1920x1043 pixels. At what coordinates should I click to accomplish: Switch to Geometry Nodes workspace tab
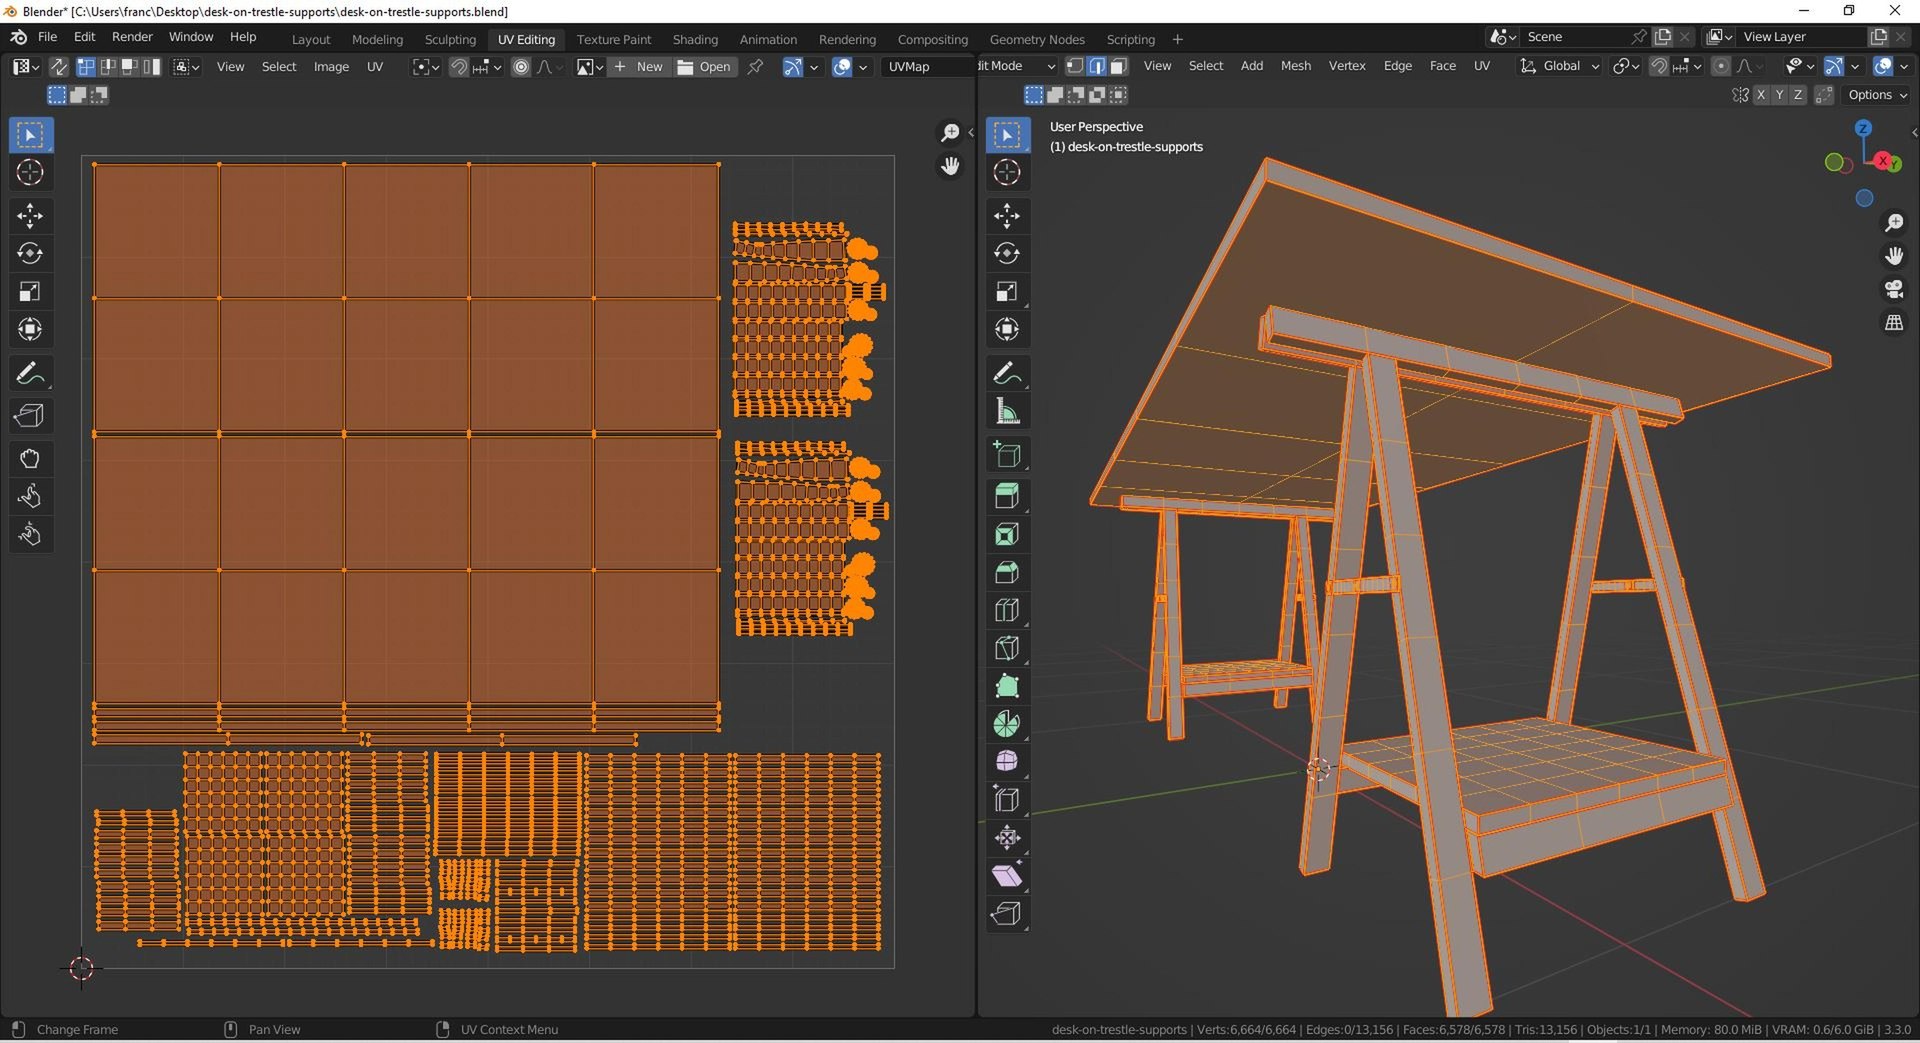tap(1036, 39)
